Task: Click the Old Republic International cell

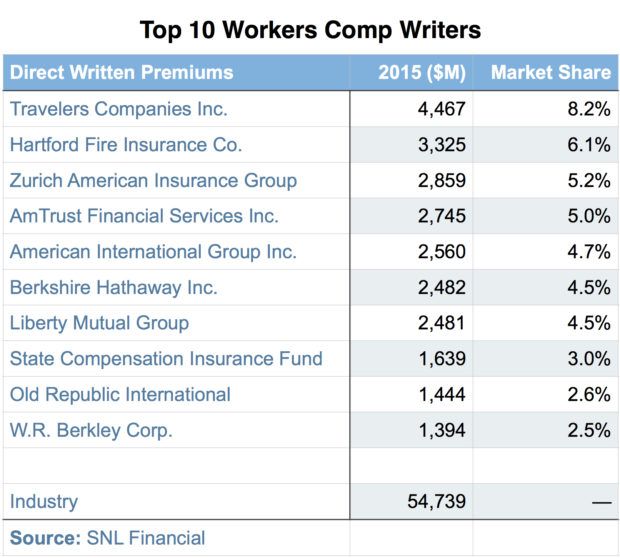Action: 120,395
